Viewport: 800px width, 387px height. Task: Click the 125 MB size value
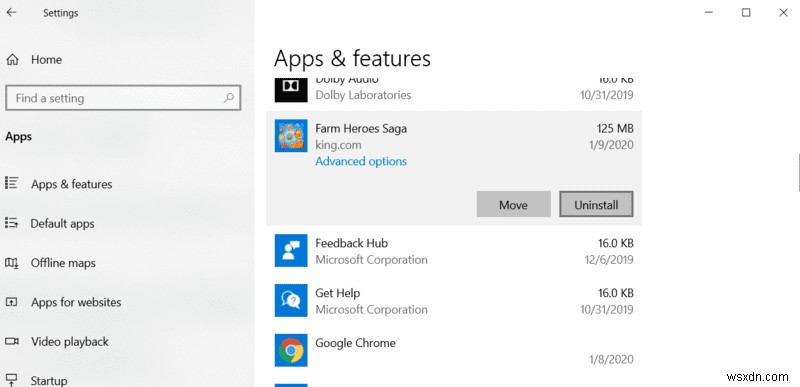tap(615, 128)
